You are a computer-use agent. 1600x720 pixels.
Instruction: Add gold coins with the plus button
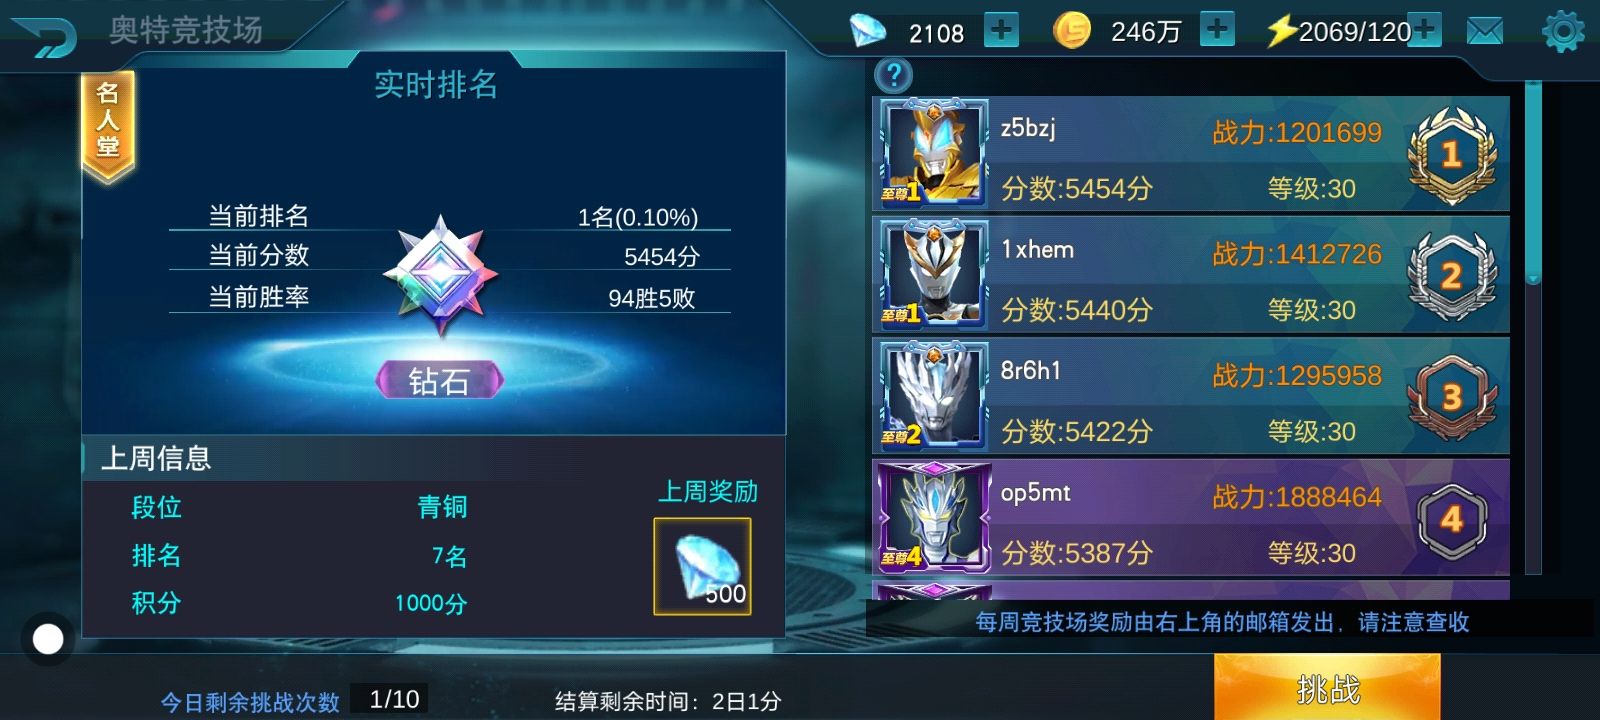click(x=1217, y=30)
